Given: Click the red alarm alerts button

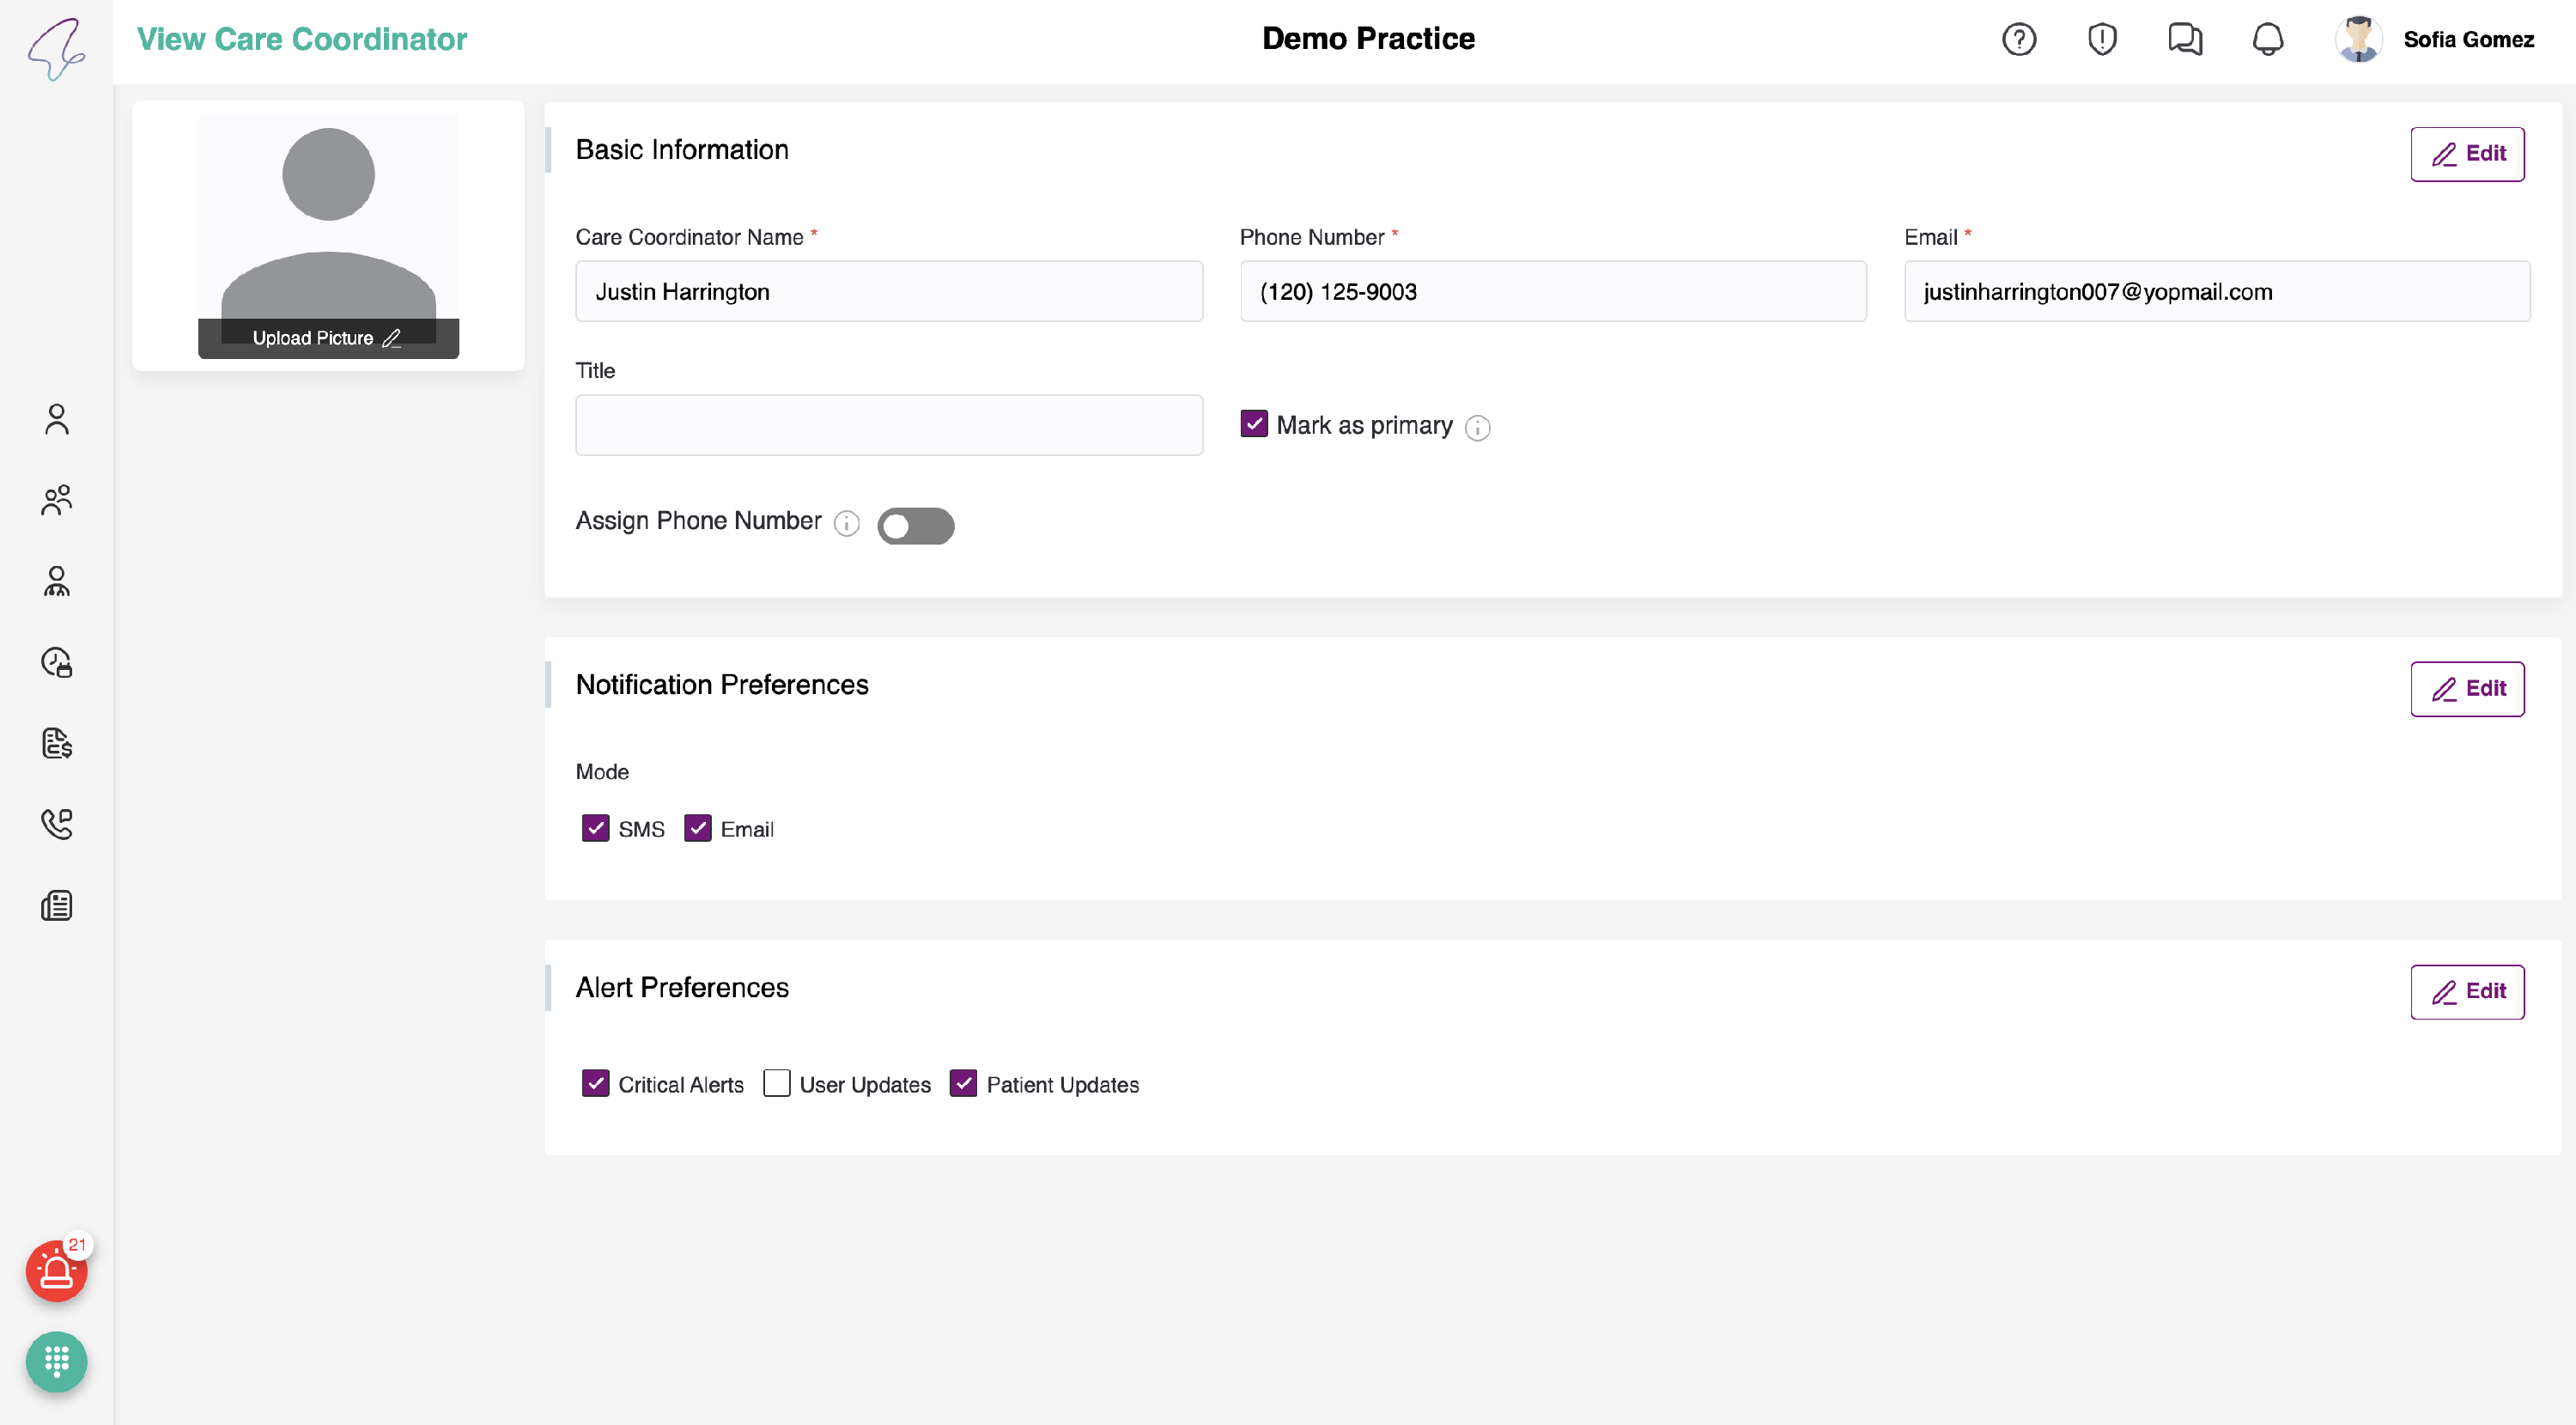Looking at the screenshot, I should pyautogui.click(x=56, y=1271).
